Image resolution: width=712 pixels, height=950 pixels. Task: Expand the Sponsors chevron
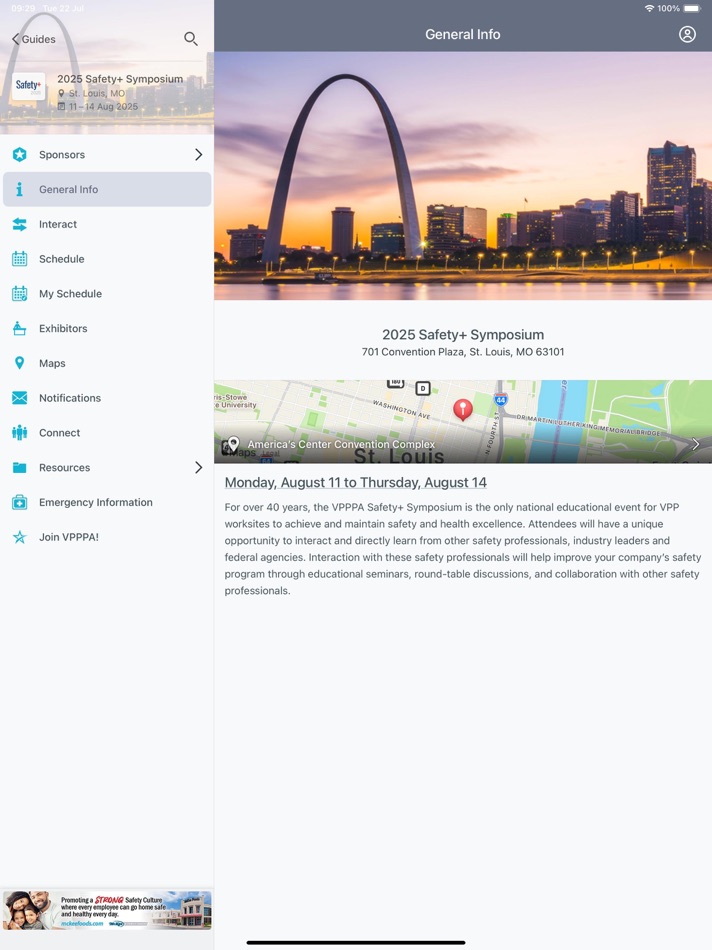point(198,154)
